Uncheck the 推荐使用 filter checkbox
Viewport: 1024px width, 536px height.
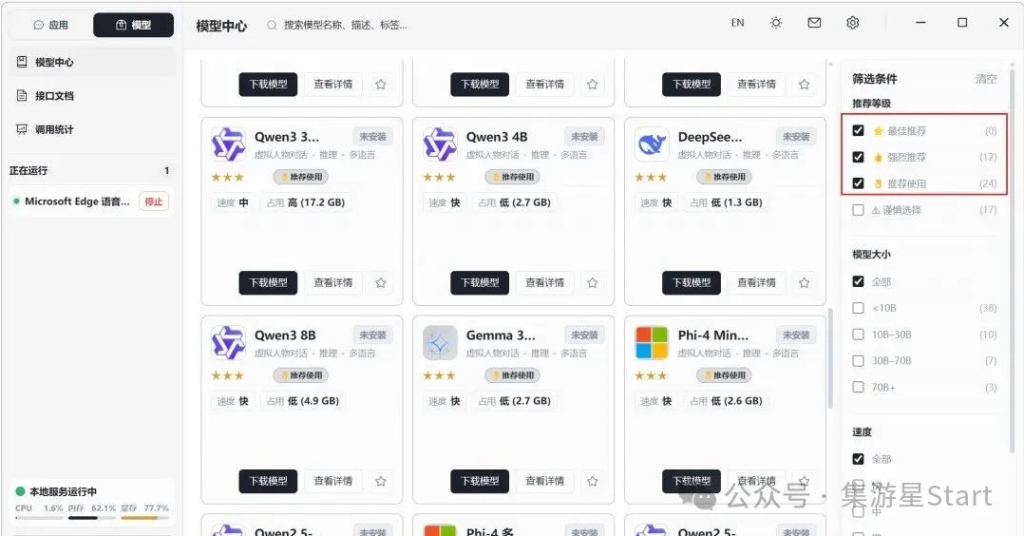coord(858,183)
